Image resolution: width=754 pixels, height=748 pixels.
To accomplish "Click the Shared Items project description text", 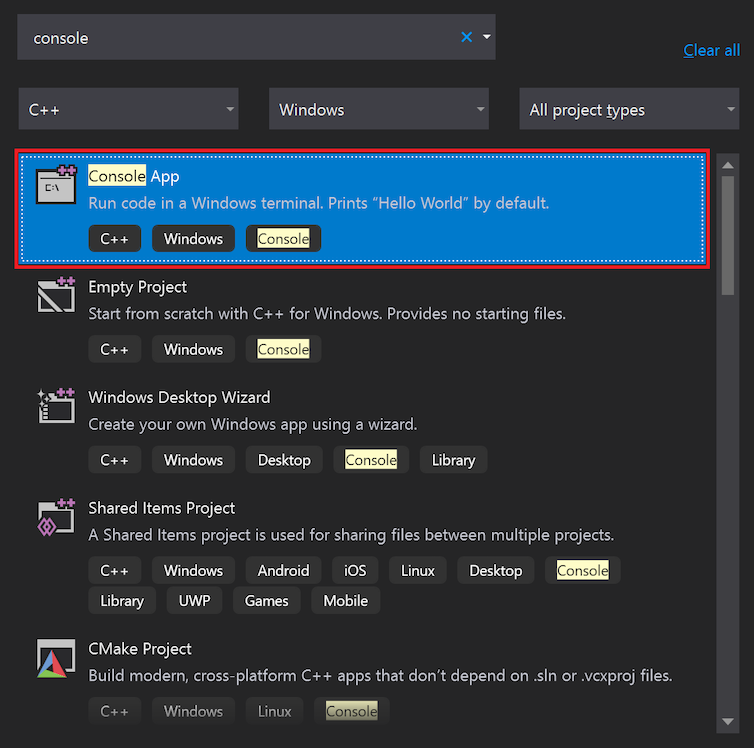I will (351, 535).
